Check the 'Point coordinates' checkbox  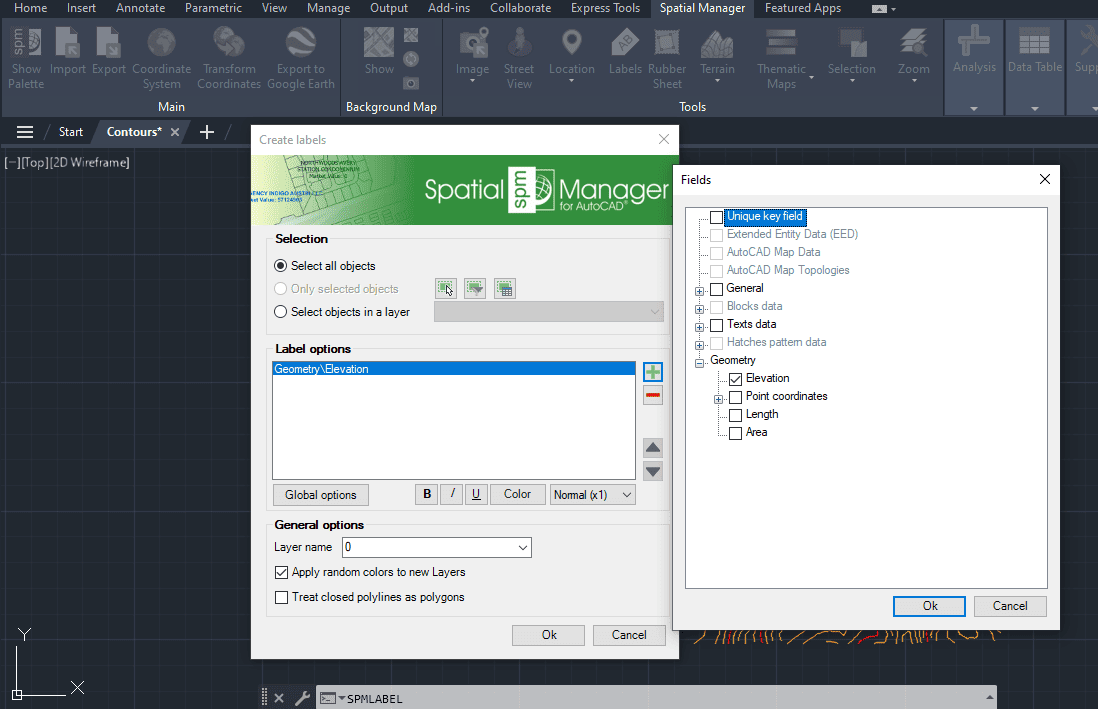point(735,397)
